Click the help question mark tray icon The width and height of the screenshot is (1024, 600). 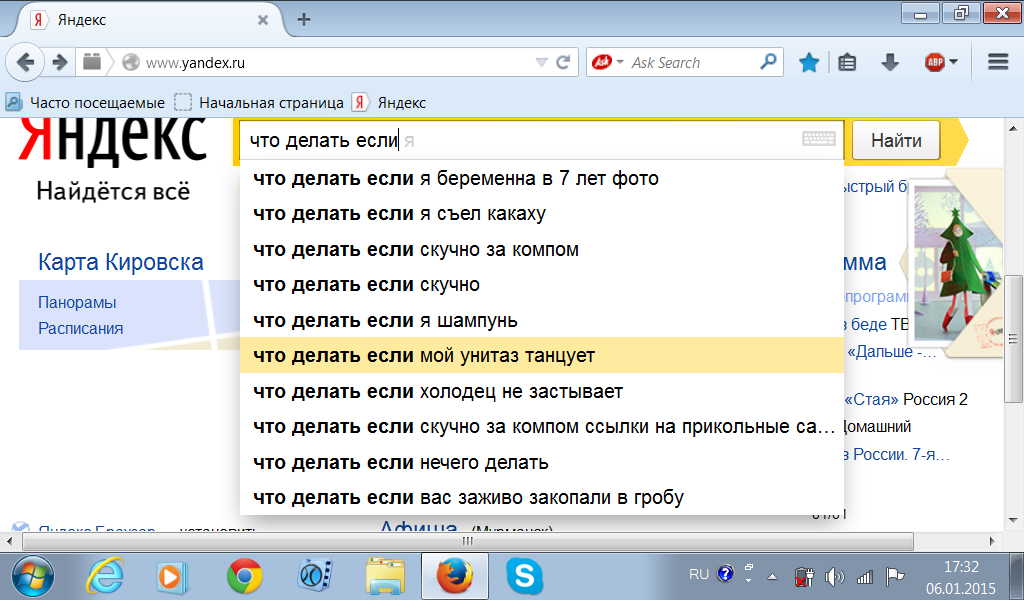pos(726,573)
